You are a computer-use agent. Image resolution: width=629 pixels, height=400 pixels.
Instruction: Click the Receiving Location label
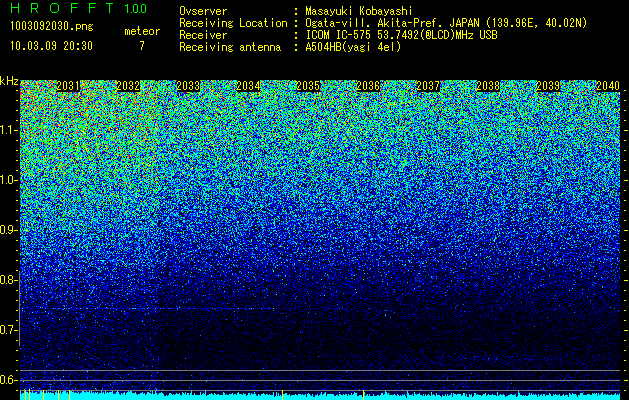pos(233,23)
